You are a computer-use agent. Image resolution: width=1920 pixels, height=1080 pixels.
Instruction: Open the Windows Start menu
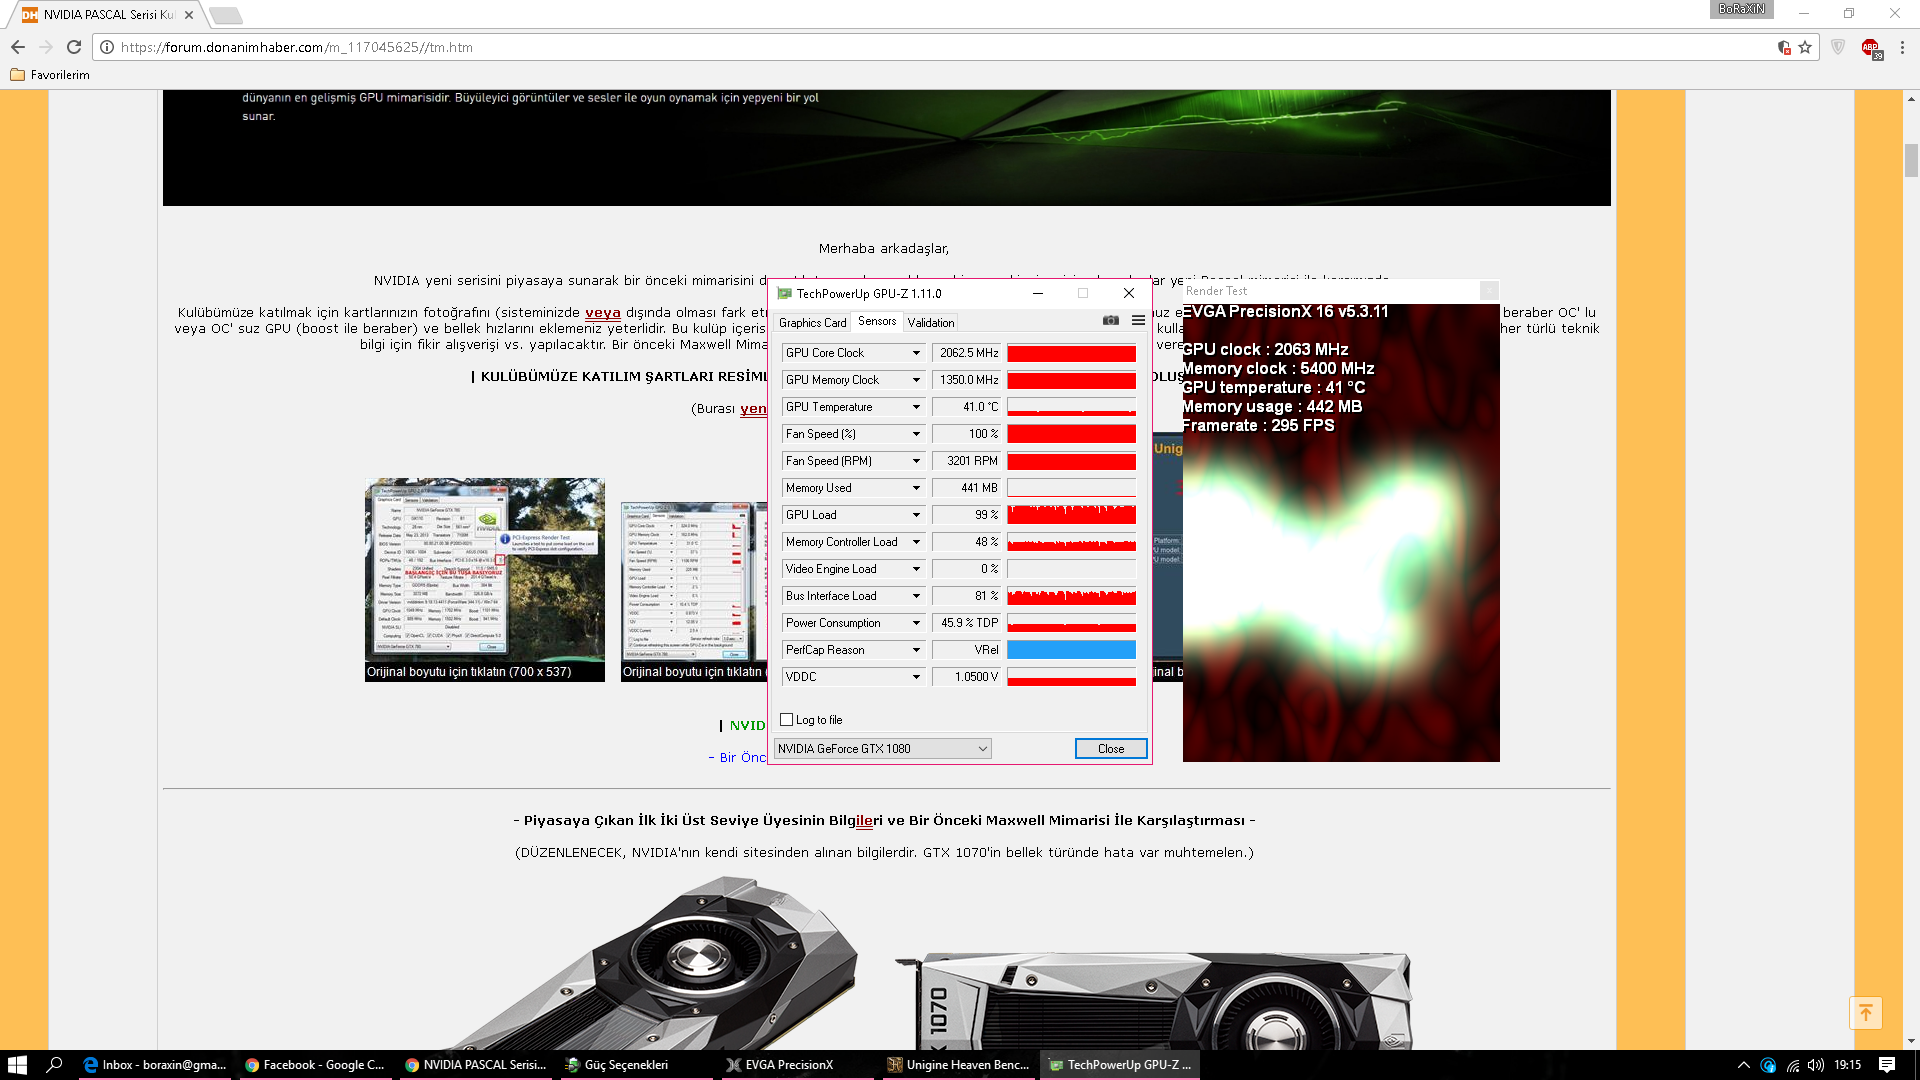pos(17,1065)
